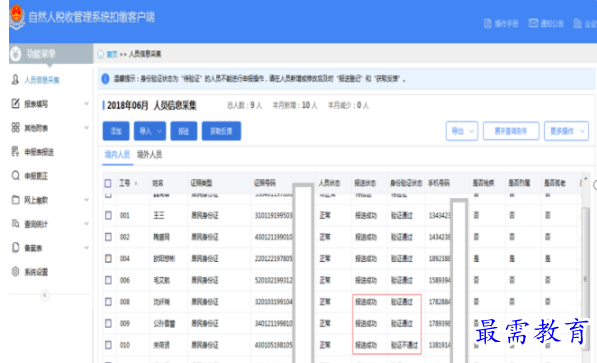Select 人员信息采集 menu label
The image size is (597, 363).
(x=42, y=80)
